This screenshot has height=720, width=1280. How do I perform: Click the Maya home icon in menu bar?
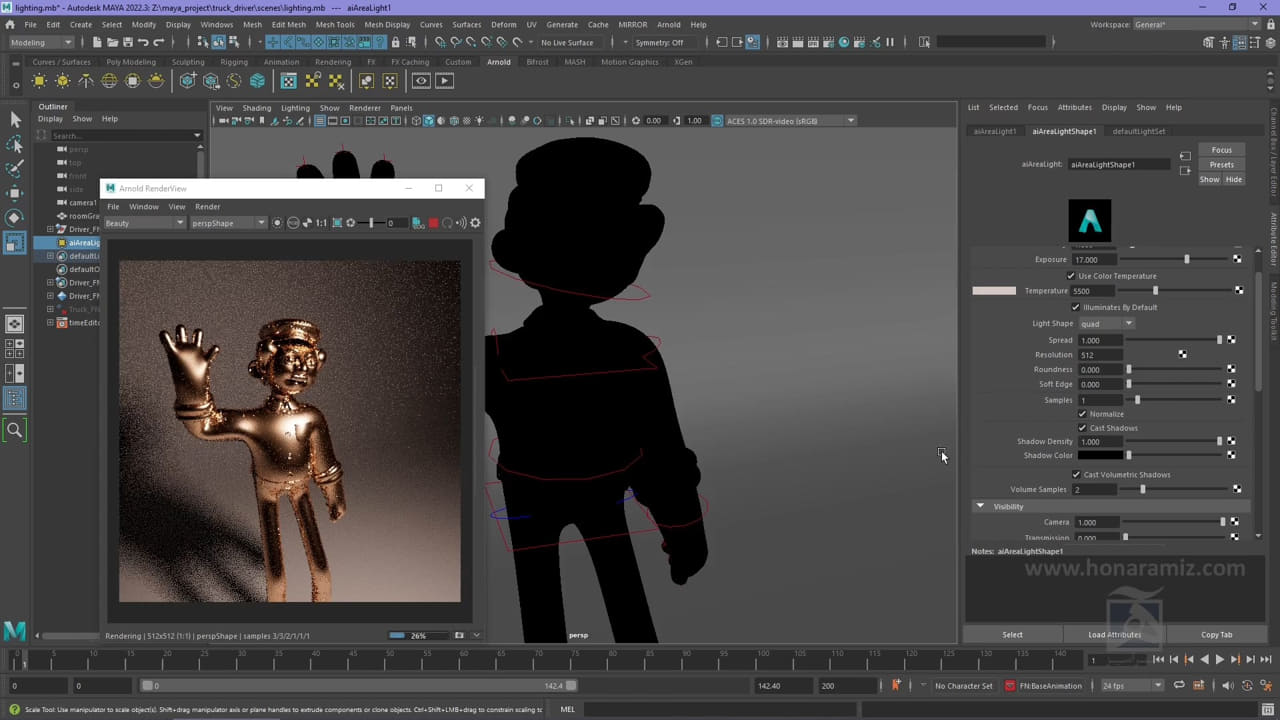(x=10, y=24)
